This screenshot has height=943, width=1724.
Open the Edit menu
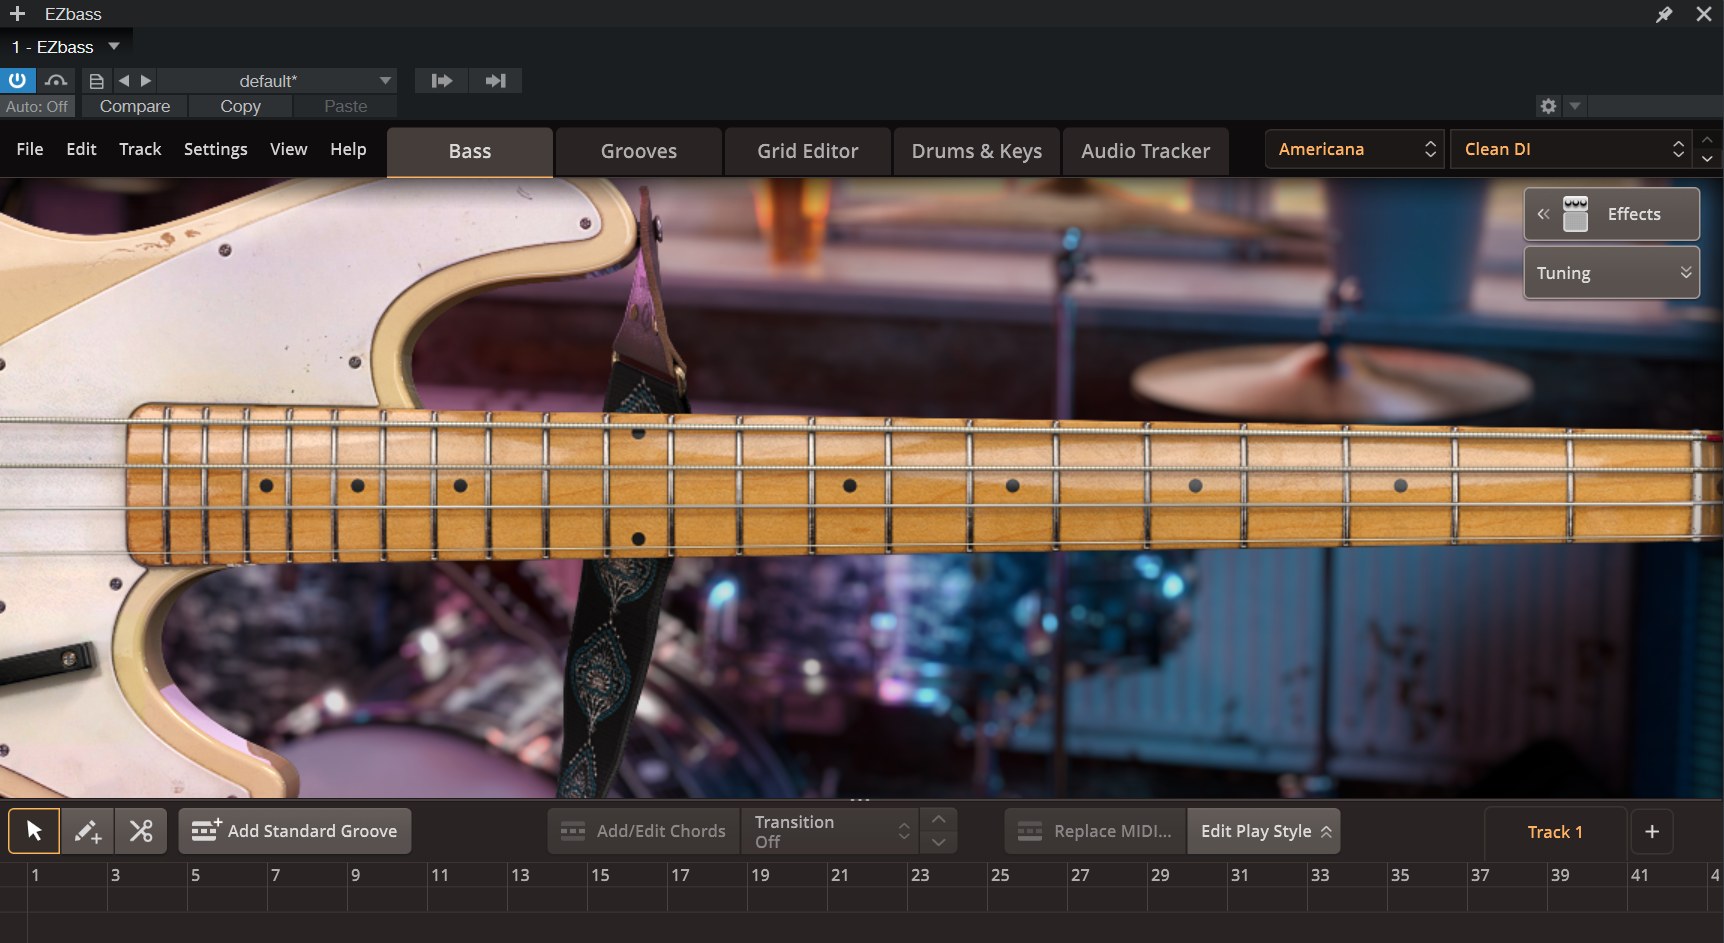pos(81,149)
